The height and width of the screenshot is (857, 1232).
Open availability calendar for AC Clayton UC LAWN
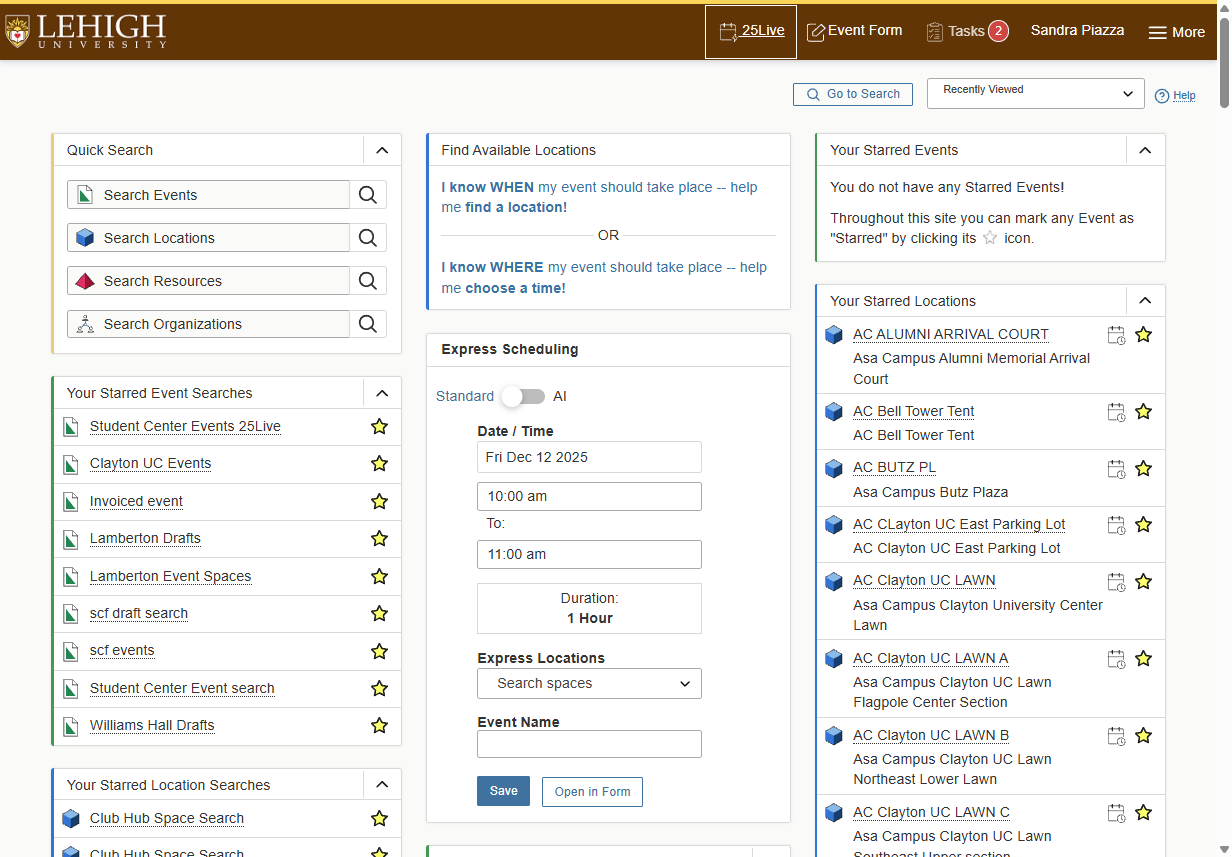pyautogui.click(x=1116, y=581)
